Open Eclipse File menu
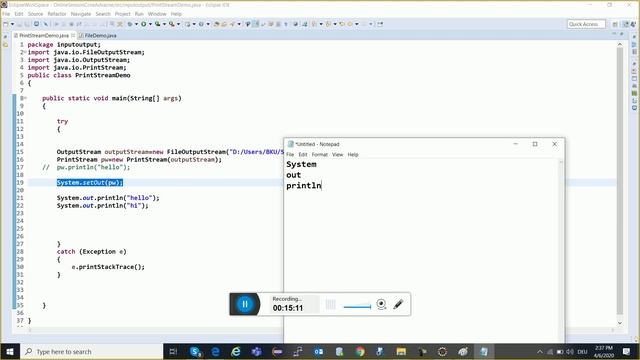This screenshot has height=360, width=640. click(x=6, y=14)
